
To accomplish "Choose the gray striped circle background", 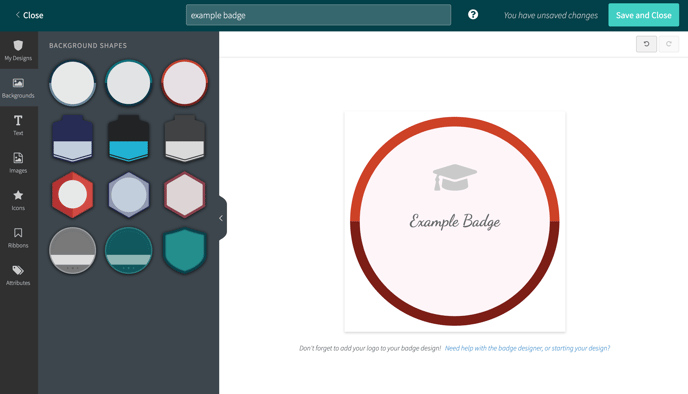I will [72, 251].
